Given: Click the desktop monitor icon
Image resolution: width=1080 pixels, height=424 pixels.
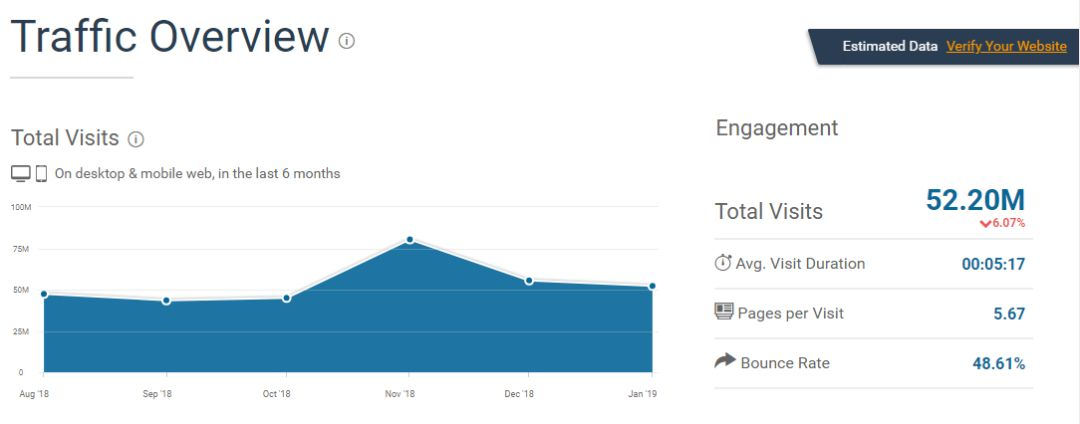Looking at the screenshot, I should (21, 173).
